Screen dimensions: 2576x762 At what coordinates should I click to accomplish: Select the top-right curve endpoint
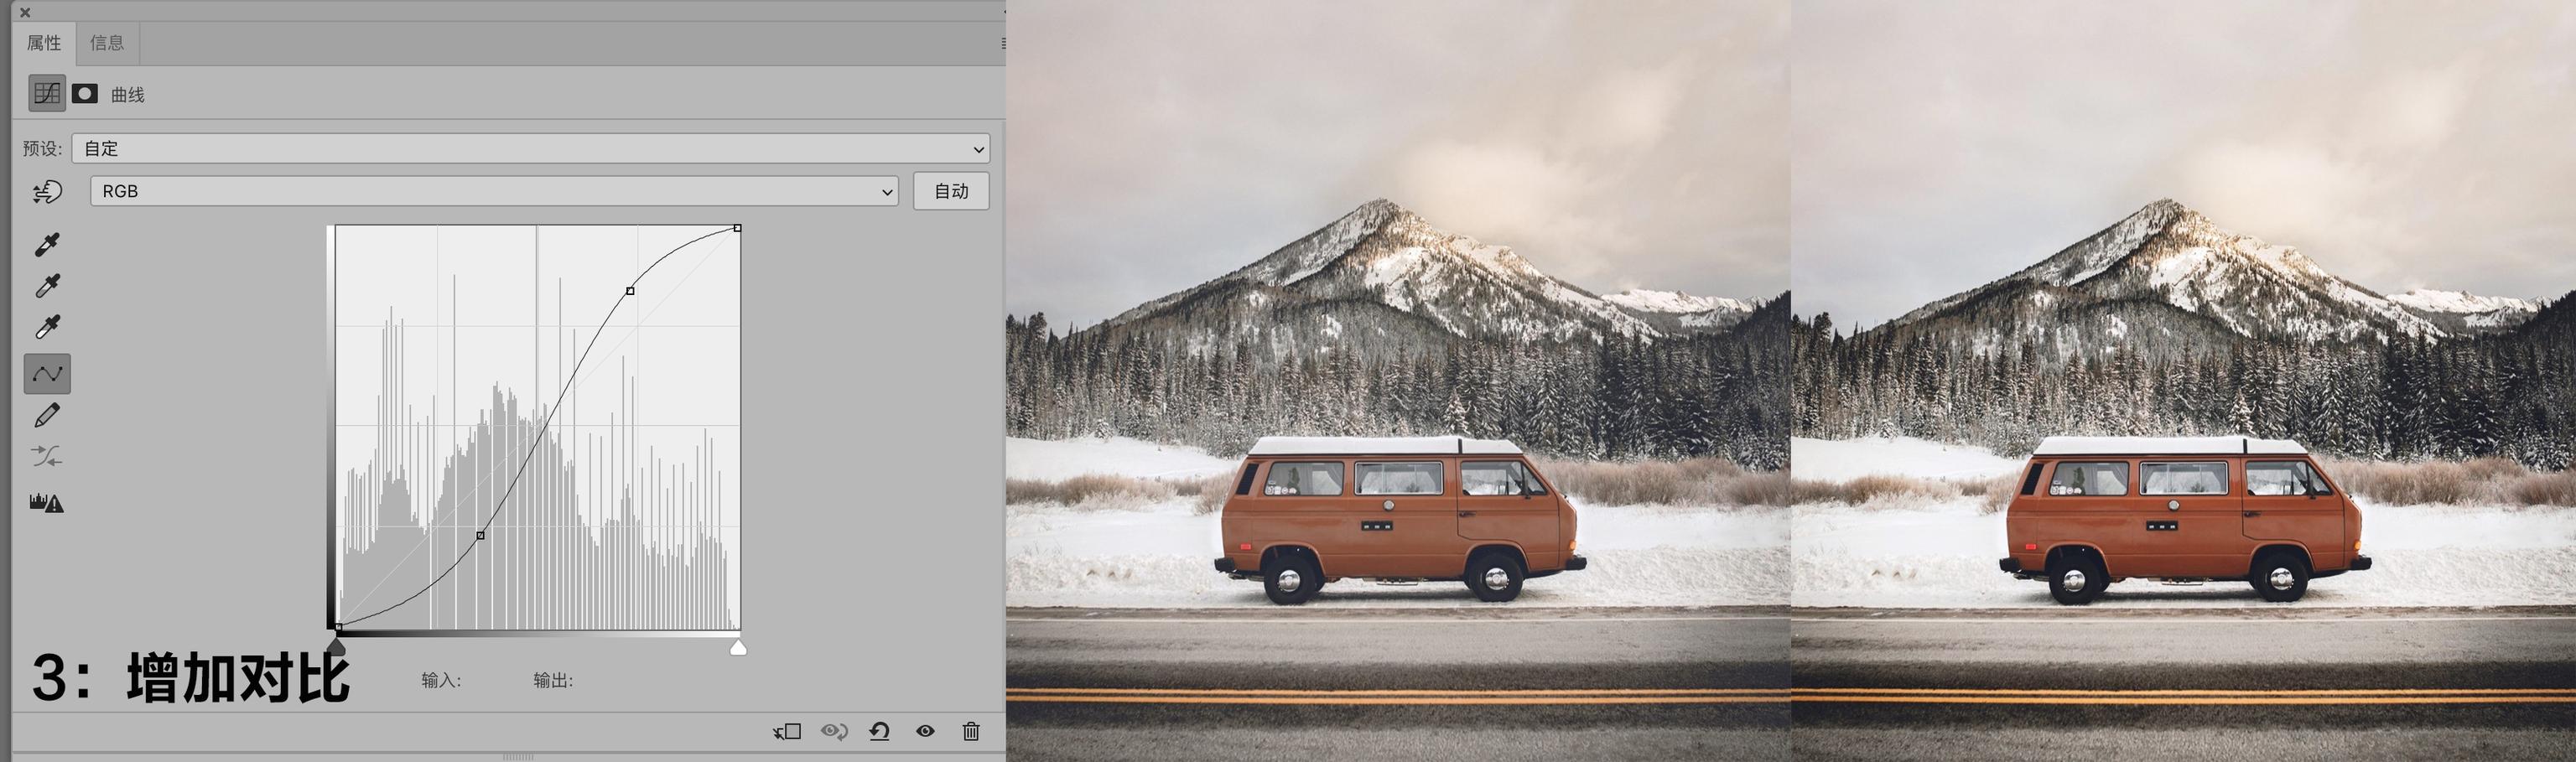coord(738,228)
